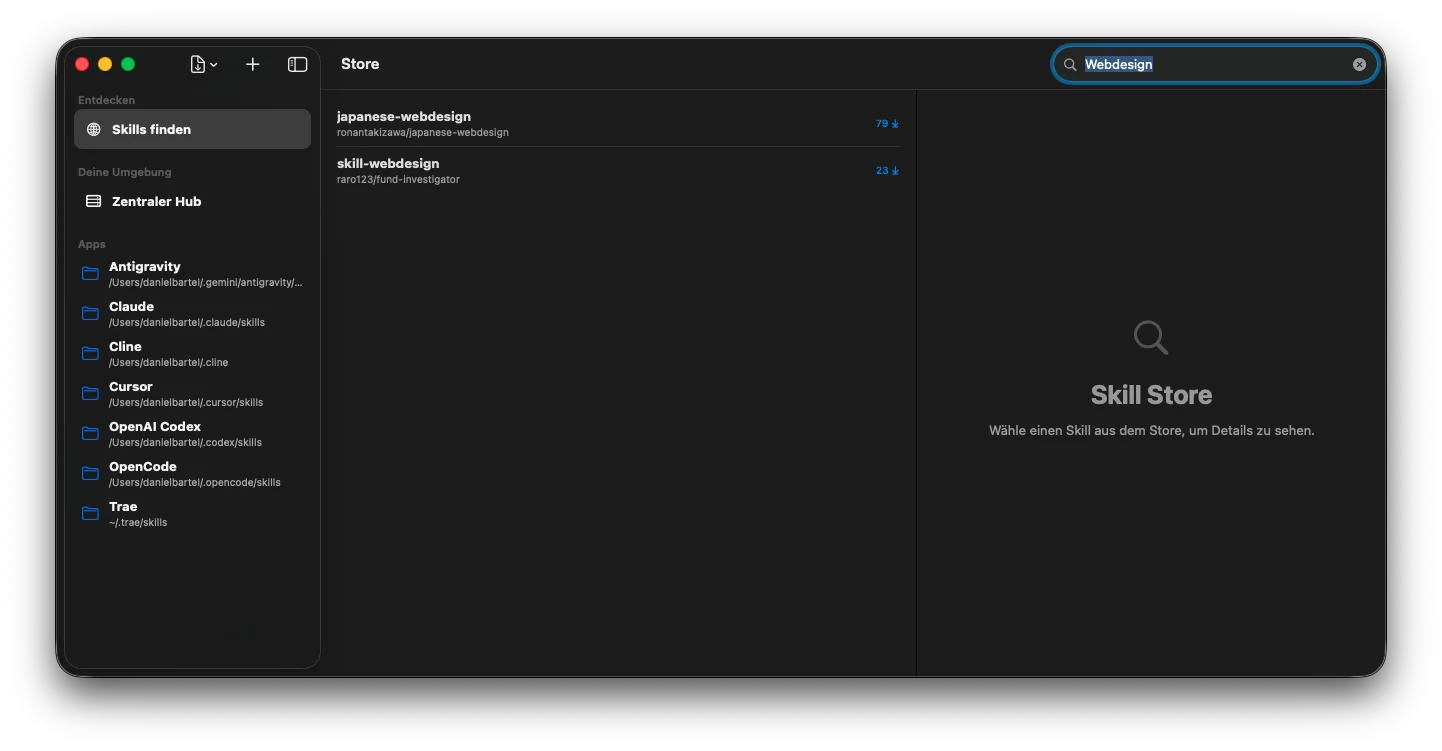This screenshot has width=1442, height=751.
Task: Clear the search field text
Action: 1359,64
